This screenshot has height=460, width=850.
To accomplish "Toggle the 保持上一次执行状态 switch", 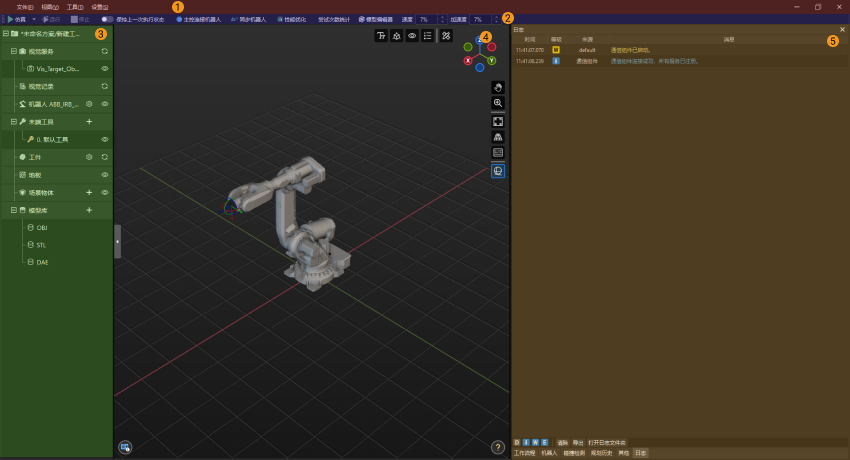I will point(106,19).
